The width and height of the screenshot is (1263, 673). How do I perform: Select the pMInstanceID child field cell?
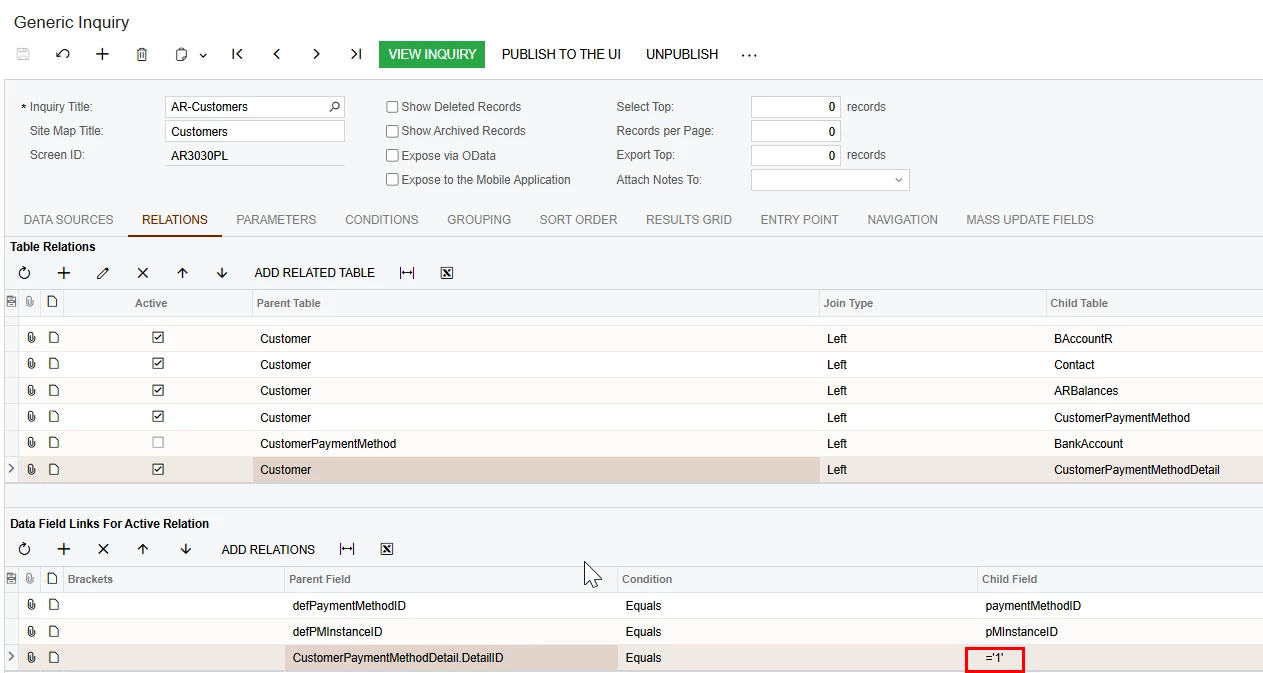pyautogui.click(x=1120, y=632)
